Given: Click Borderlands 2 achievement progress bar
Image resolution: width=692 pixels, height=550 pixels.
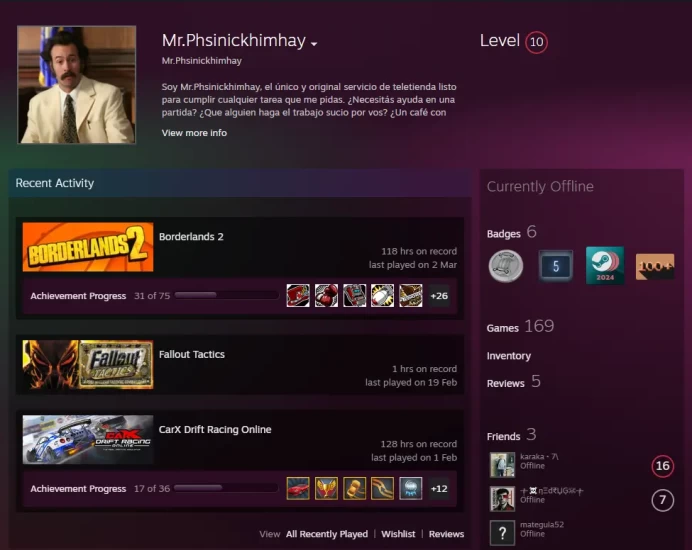Looking at the screenshot, I should [226, 295].
